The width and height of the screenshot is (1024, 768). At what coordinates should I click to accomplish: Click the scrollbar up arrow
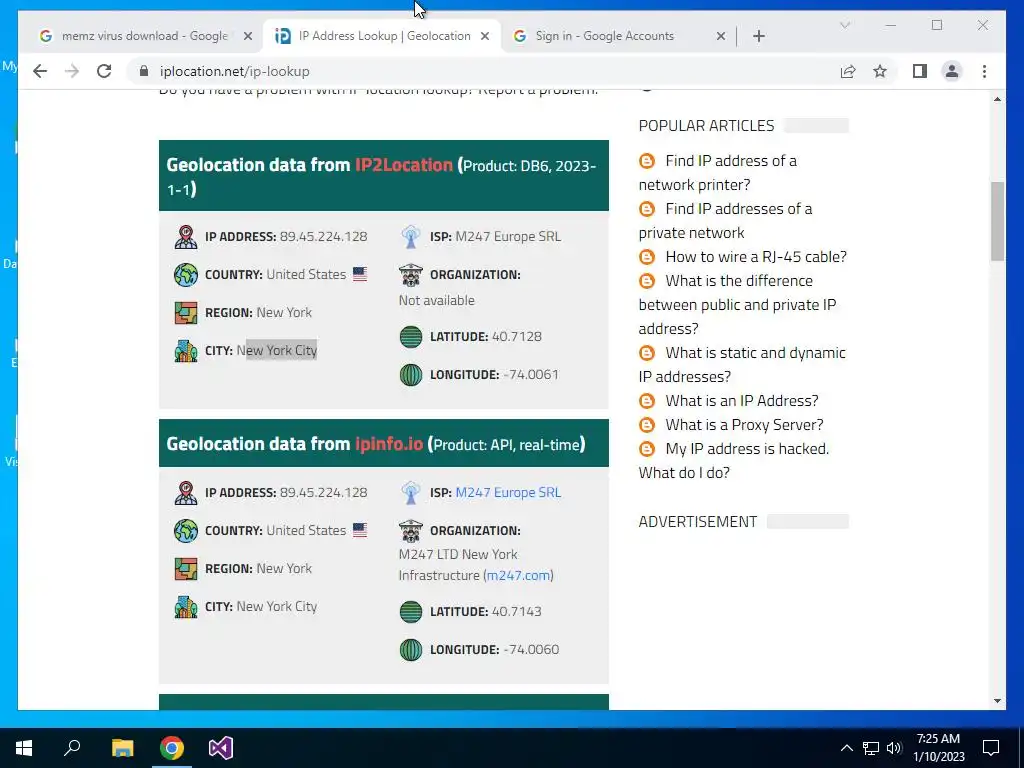[x=997, y=99]
